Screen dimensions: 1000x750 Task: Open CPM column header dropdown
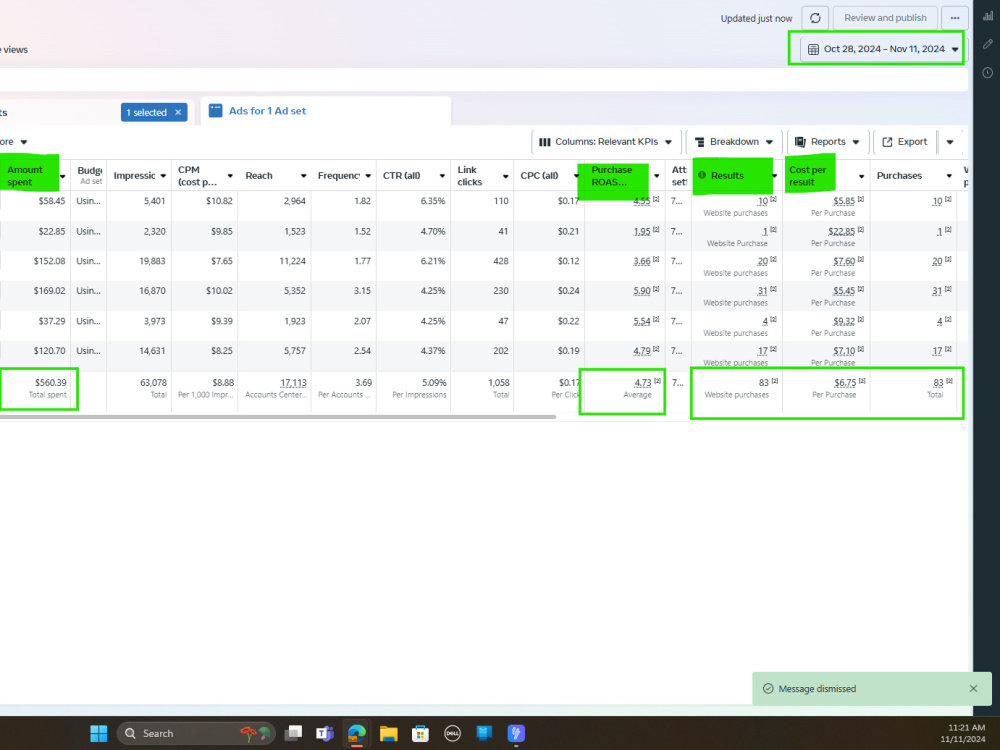click(x=230, y=176)
